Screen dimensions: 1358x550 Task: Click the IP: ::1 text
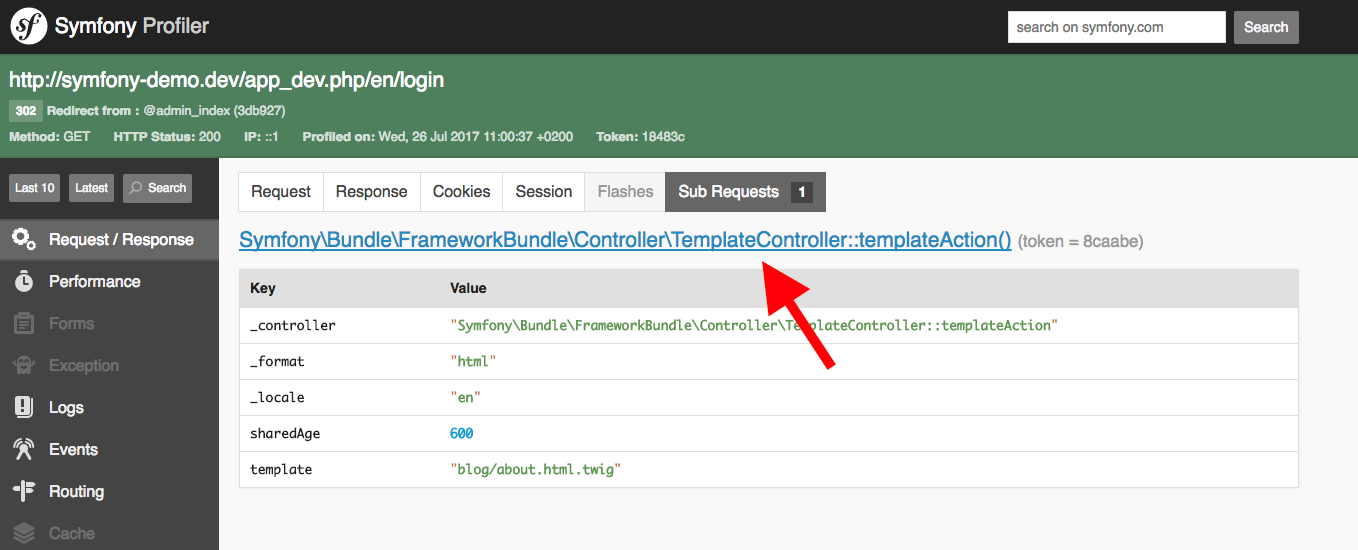coord(261,137)
